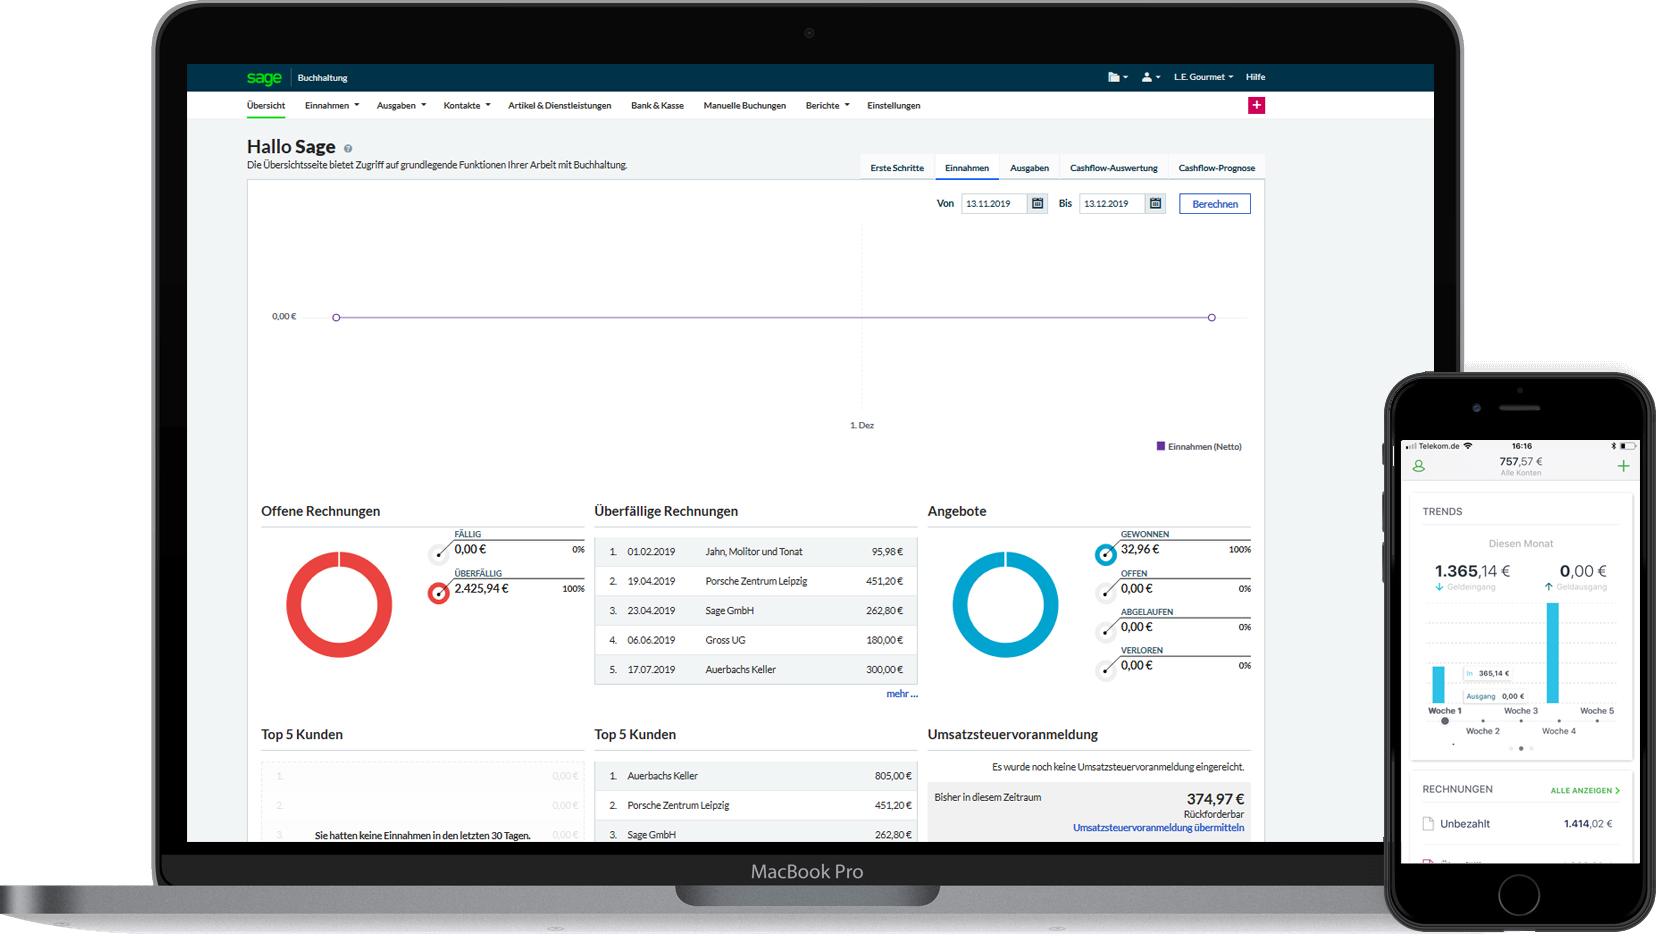
Task: Click the Von date input field
Action: 995,204
